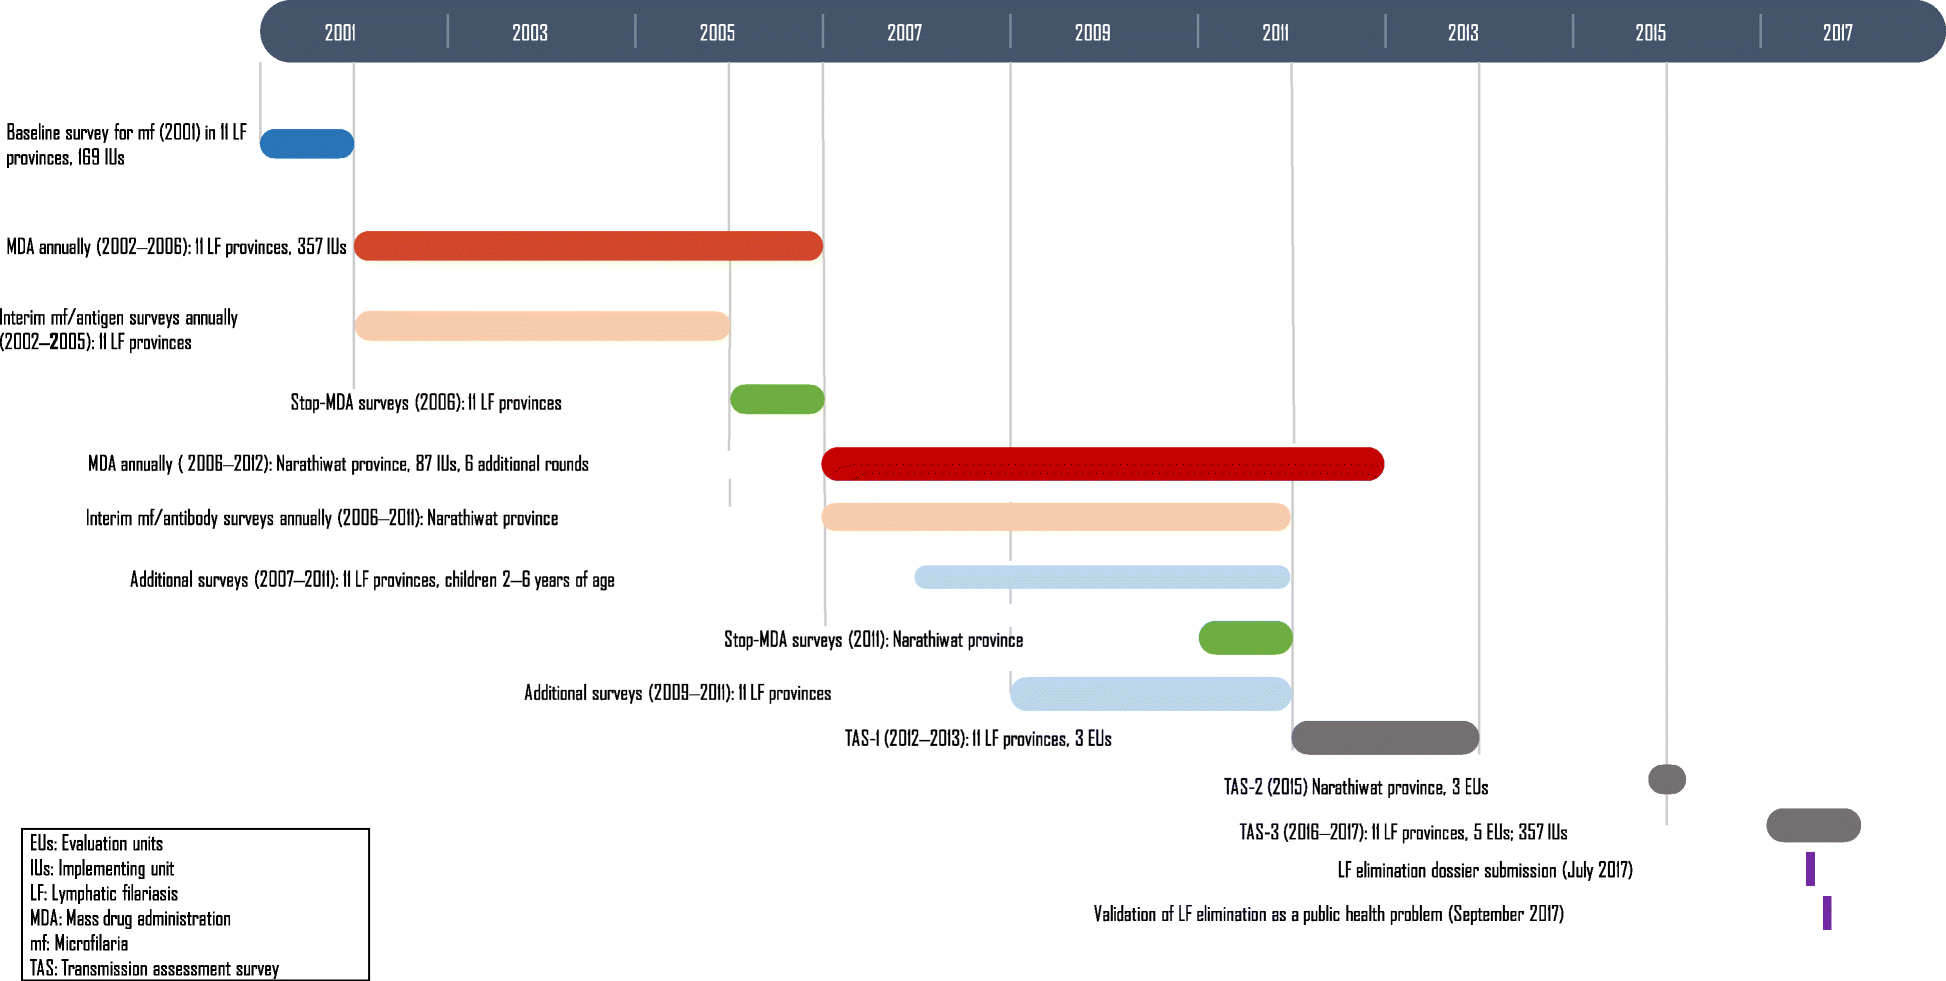Click the 2001 year label in header
The width and height of the screenshot is (1946, 981).
(x=340, y=33)
